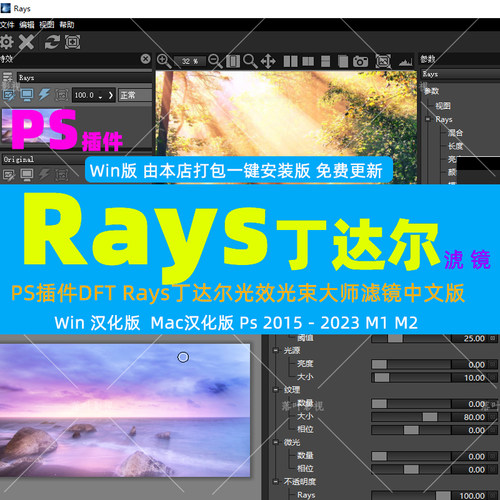Open the 帮助 menu
The width and height of the screenshot is (500, 500).
pyautogui.click(x=67, y=25)
